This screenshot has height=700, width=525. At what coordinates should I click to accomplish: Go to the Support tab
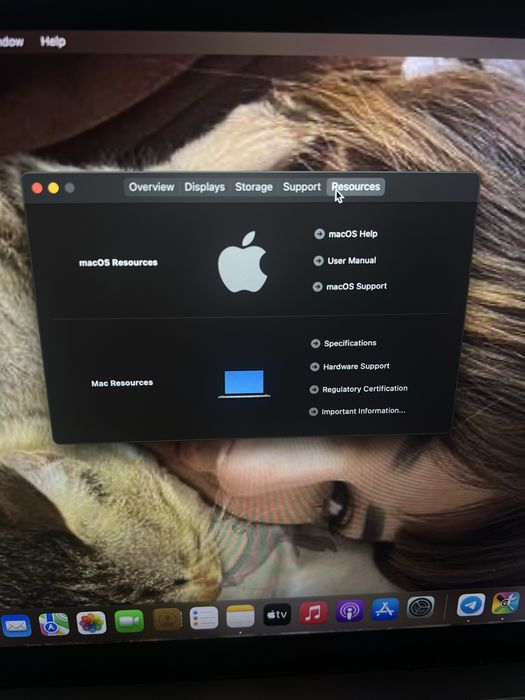click(302, 187)
